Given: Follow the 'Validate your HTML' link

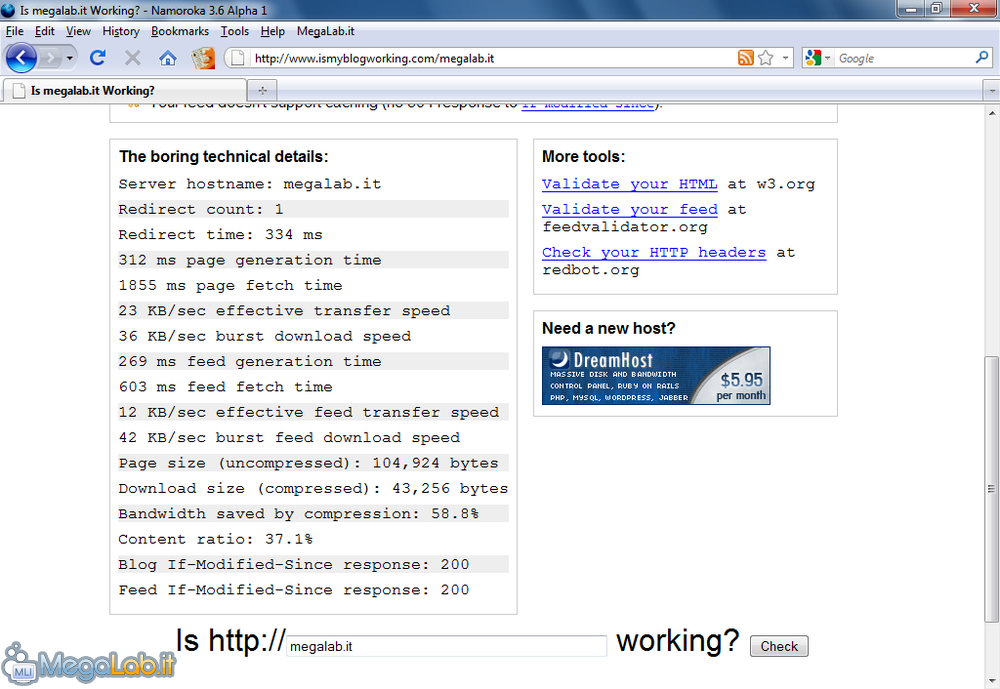Looking at the screenshot, I should pos(629,184).
